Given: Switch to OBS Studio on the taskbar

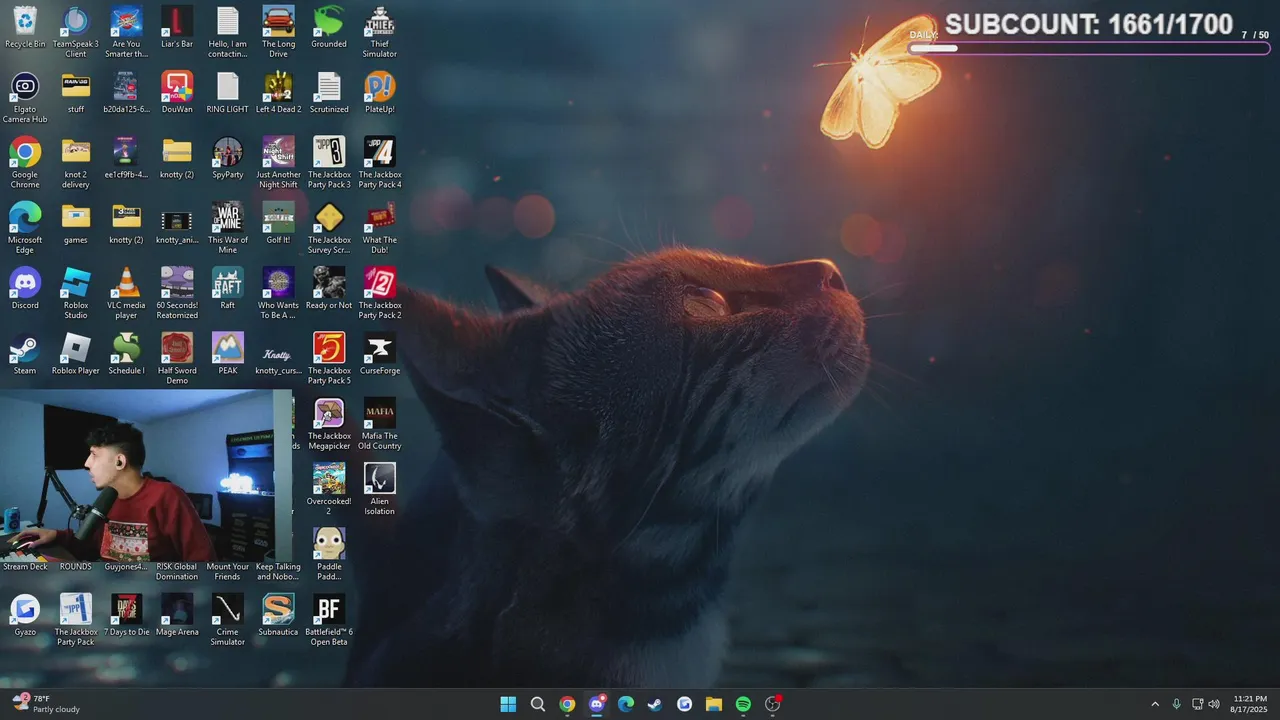Looking at the screenshot, I should [x=772, y=704].
